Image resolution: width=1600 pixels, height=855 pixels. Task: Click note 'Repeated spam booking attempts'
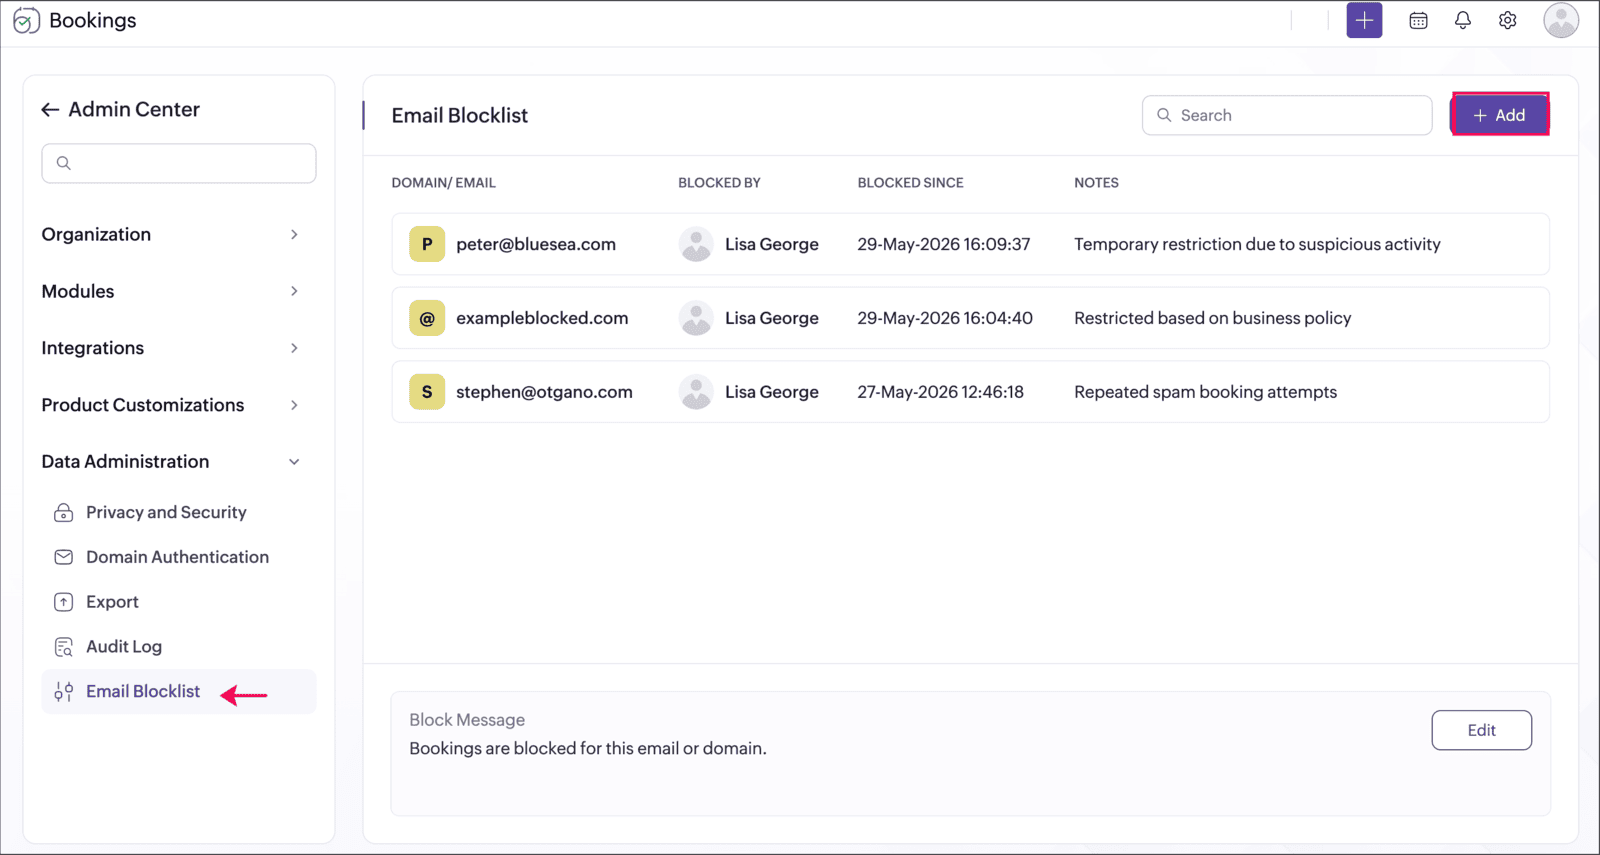point(1205,392)
